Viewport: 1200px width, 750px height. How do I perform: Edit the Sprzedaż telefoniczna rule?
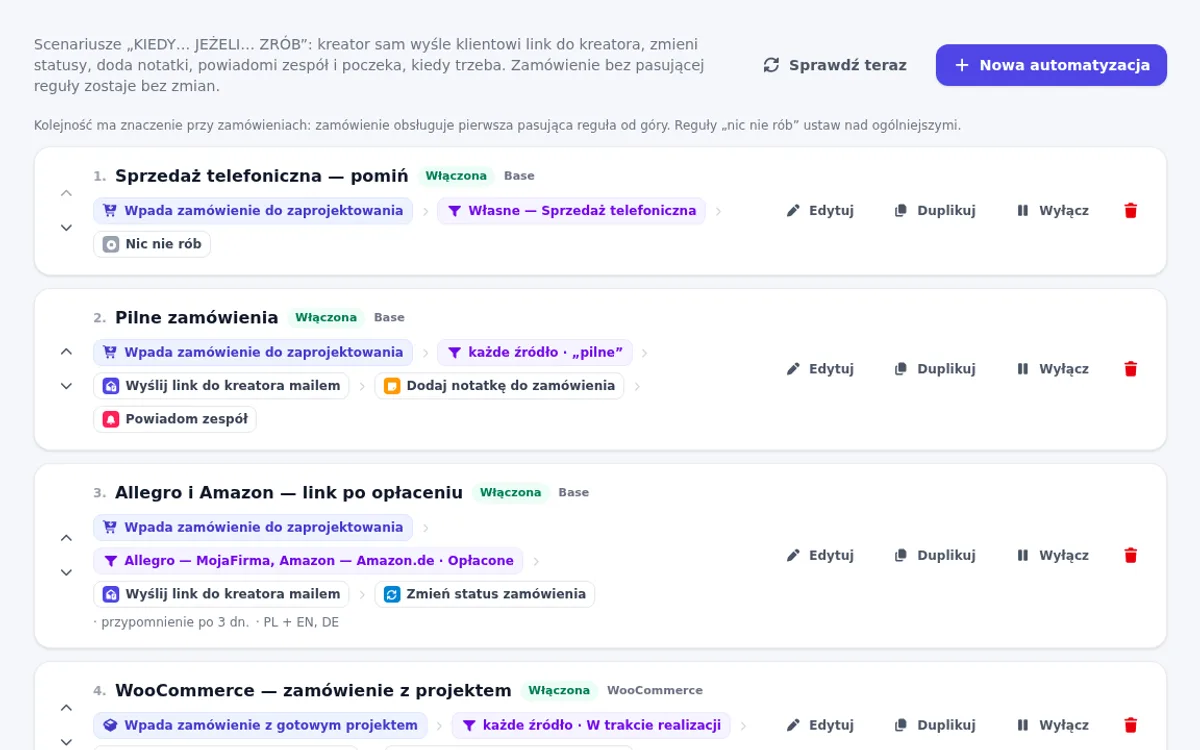(820, 211)
